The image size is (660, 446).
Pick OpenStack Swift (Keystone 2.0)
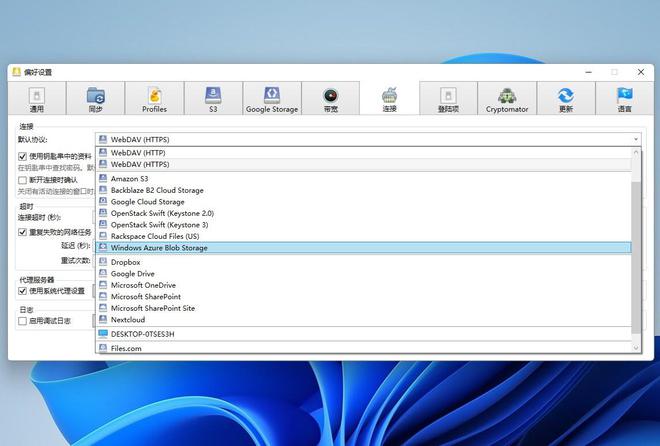[x=364, y=213]
